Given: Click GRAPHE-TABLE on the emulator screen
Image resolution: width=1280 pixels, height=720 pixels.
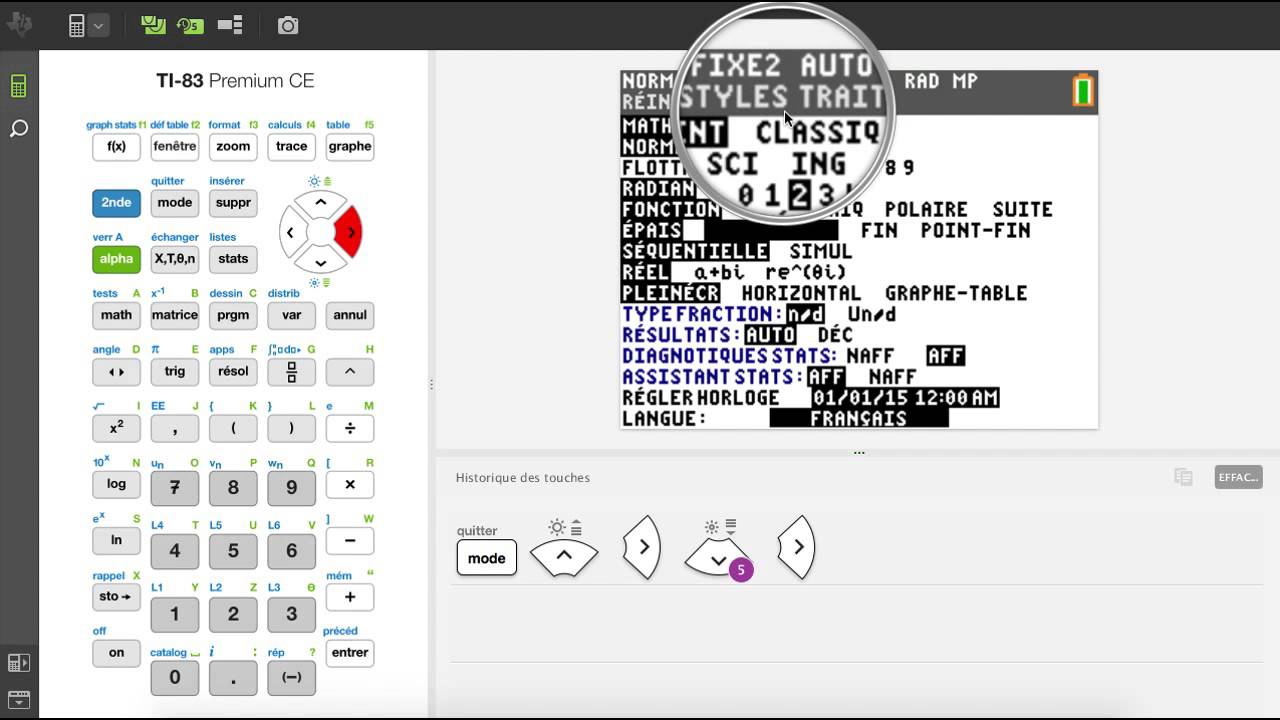Looking at the screenshot, I should [956, 293].
